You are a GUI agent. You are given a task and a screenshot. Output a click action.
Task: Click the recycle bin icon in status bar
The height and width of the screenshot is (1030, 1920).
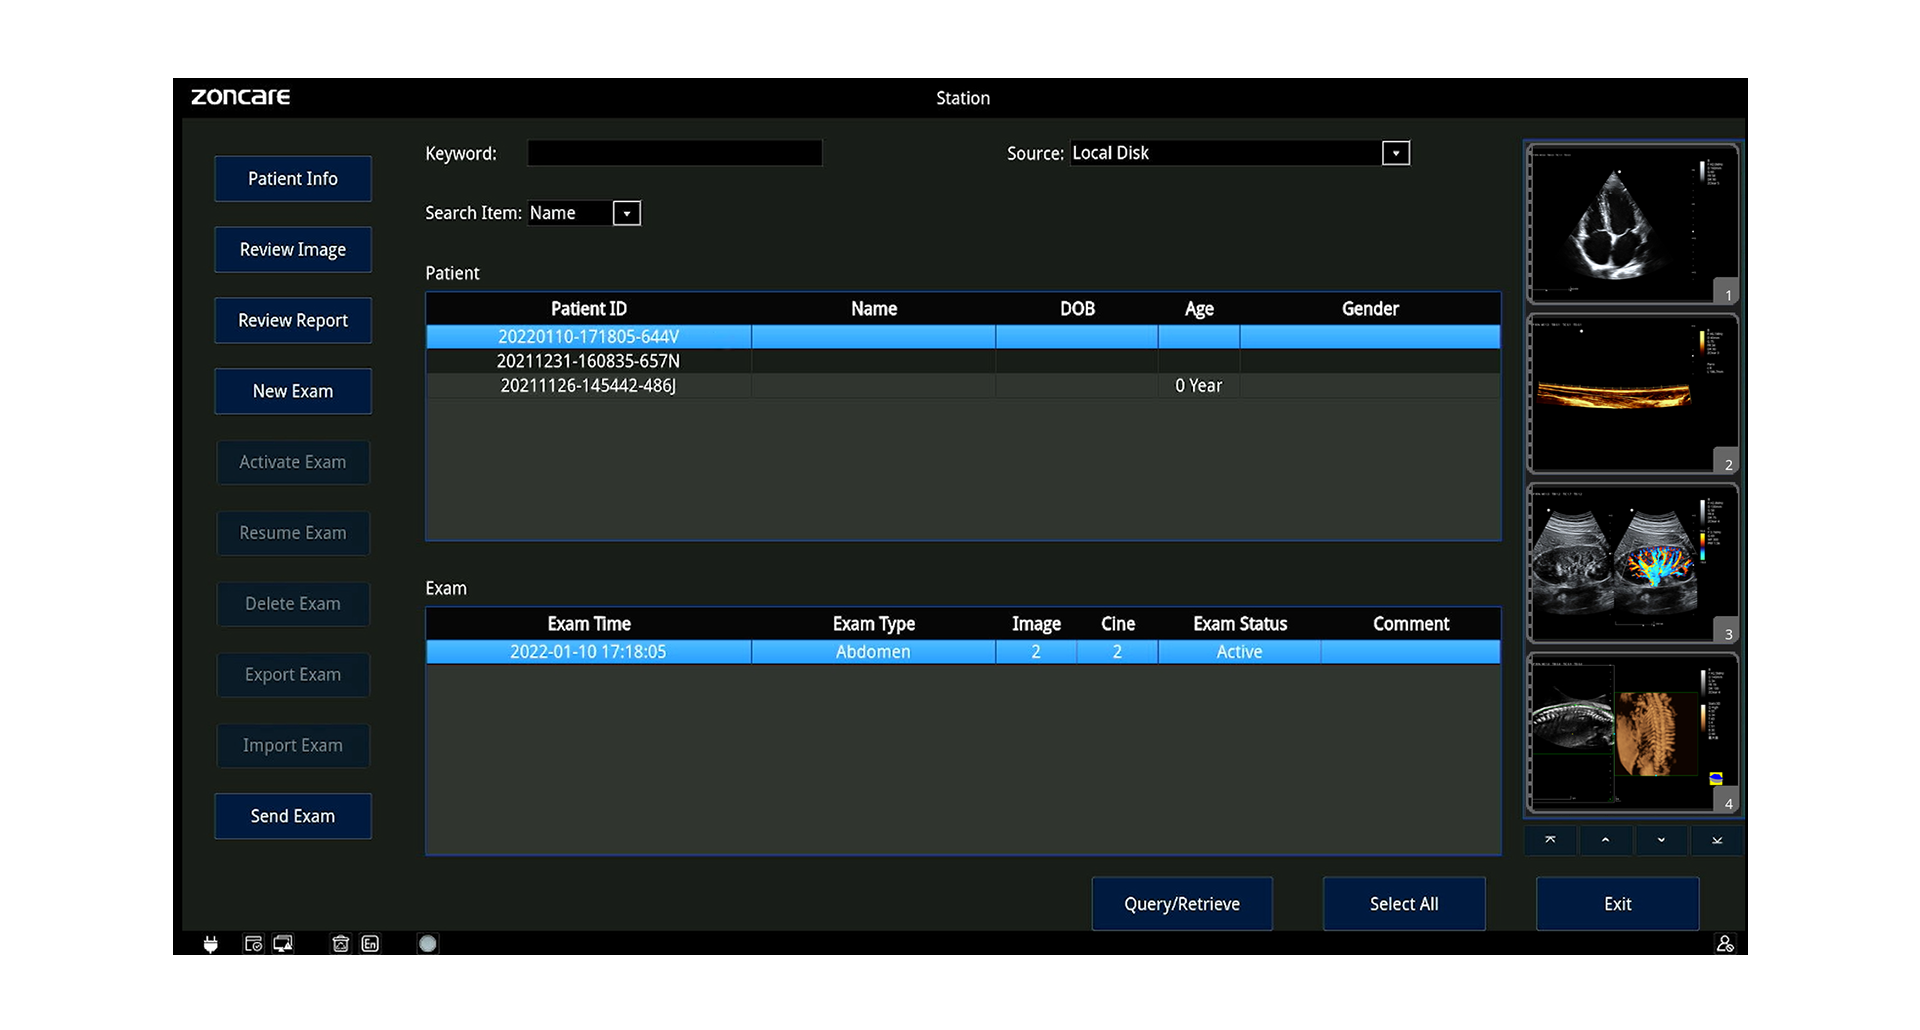click(x=340, y=944)
